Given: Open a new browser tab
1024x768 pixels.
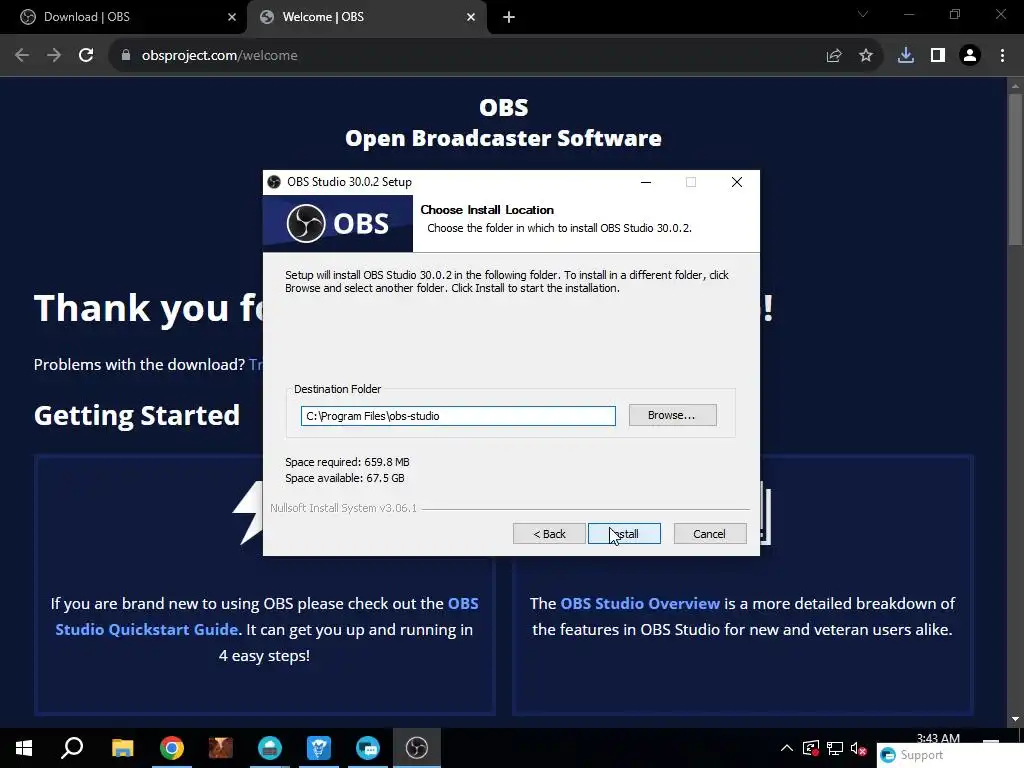Looking at the screenshot, I should [x=509, y=17].
